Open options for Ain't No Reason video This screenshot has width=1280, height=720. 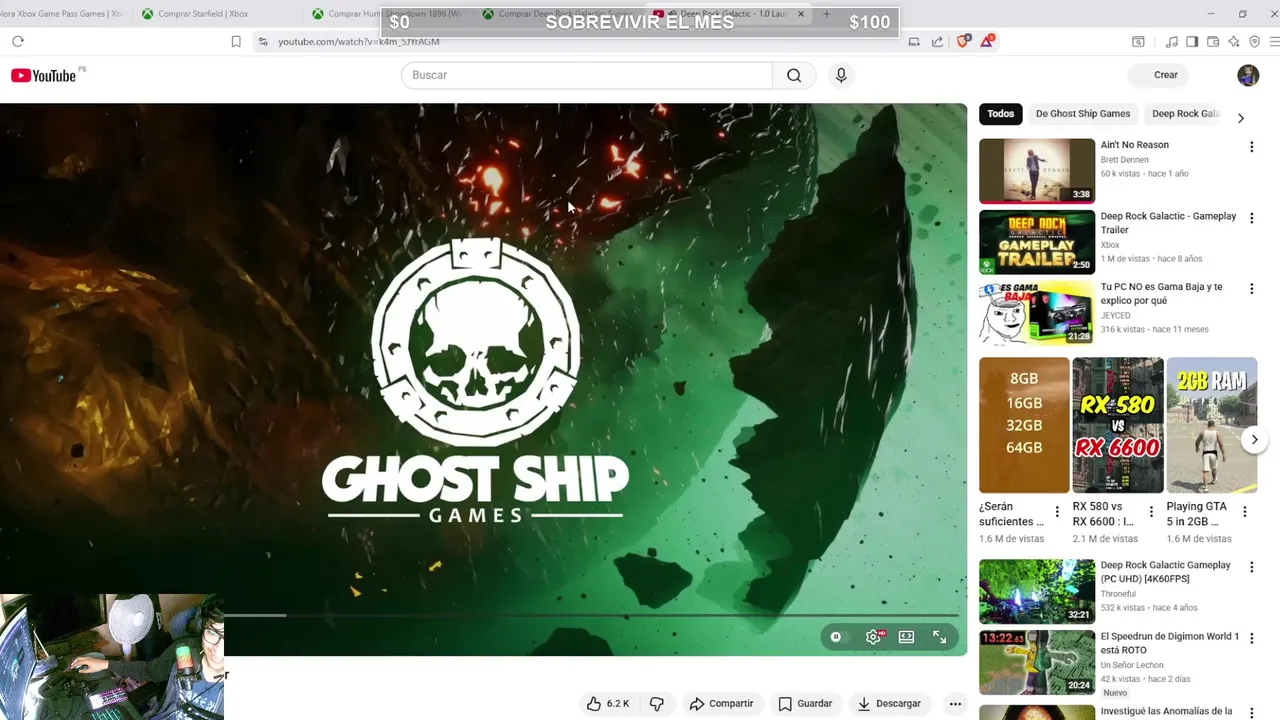point(1251,147)
